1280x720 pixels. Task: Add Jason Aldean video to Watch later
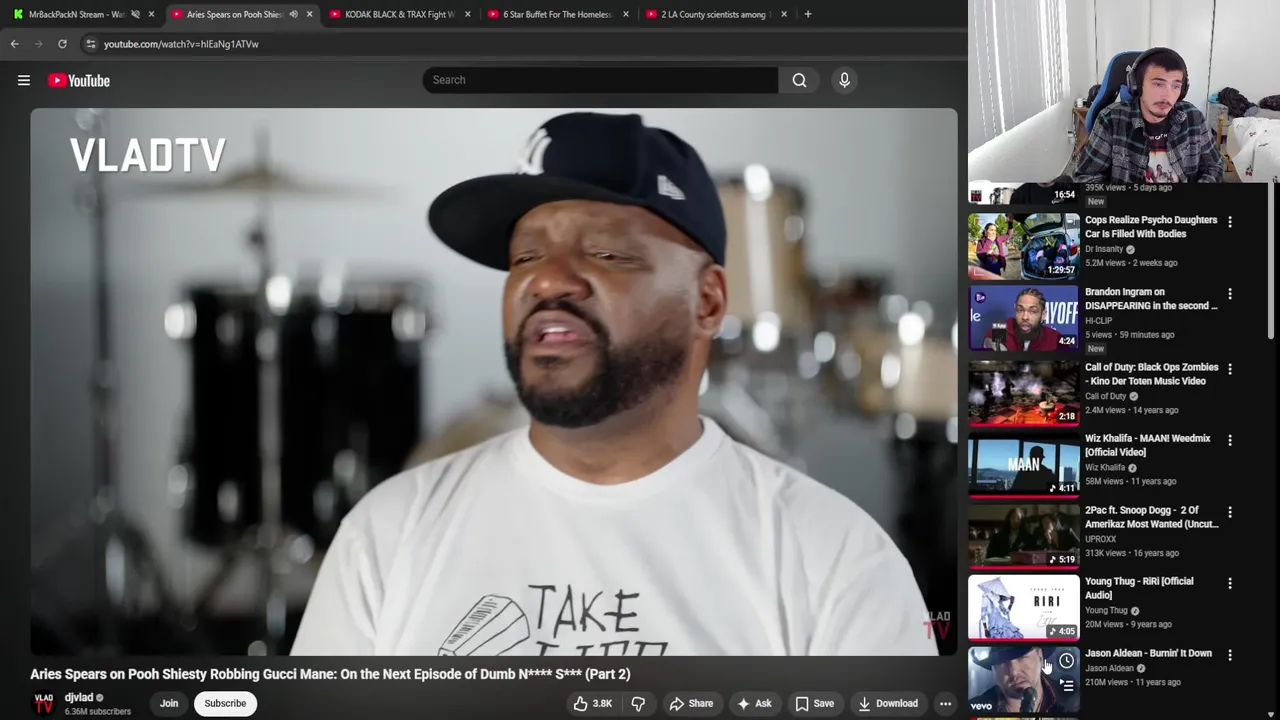[1066, 661]
